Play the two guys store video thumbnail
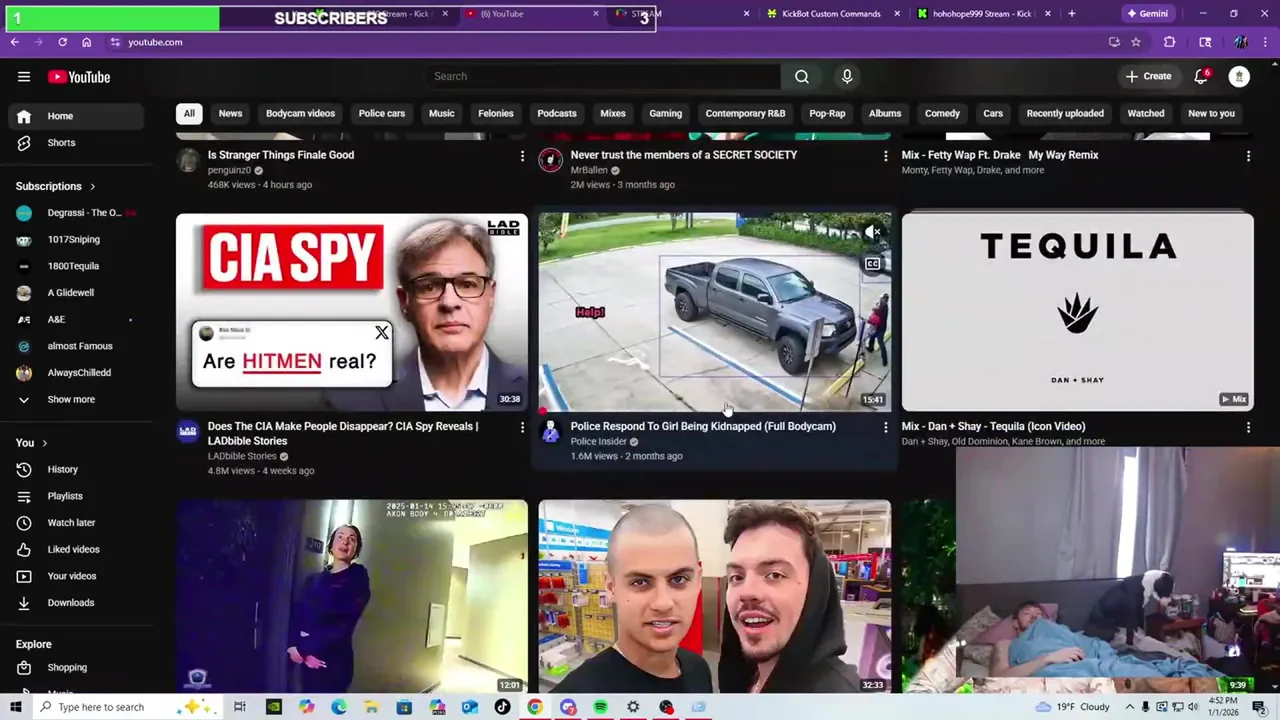The height and width of the screenshot is (720, 1280). [715, 595]
